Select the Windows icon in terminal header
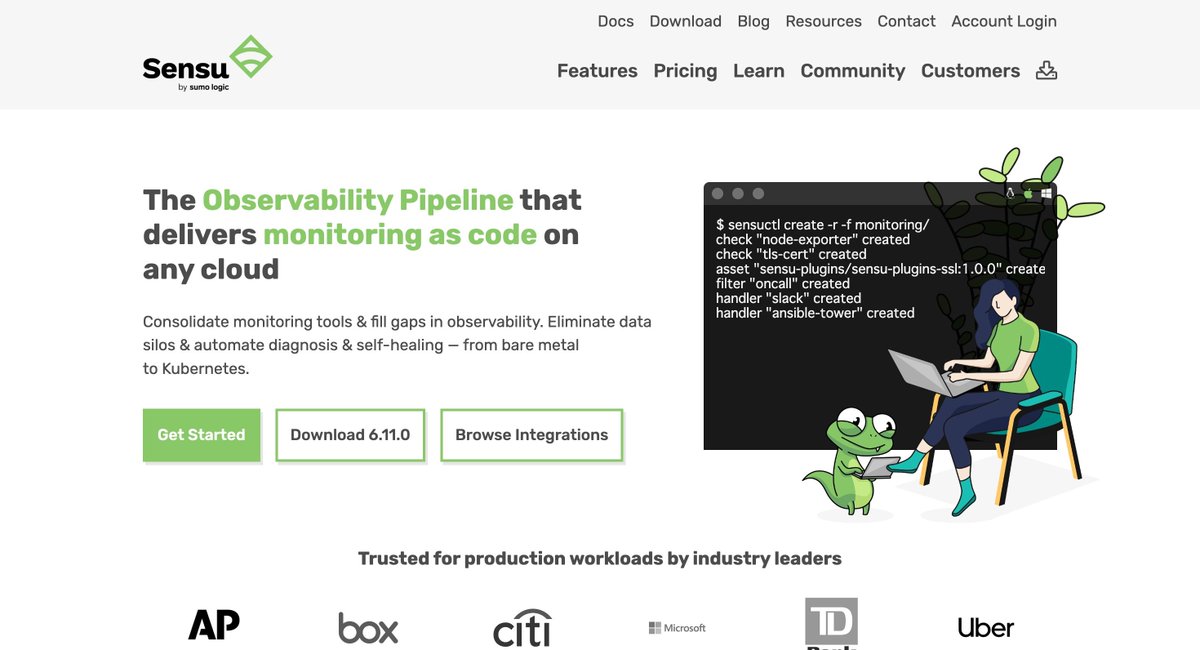The height and width of the screenshot is (650, 1200). 1046,194
